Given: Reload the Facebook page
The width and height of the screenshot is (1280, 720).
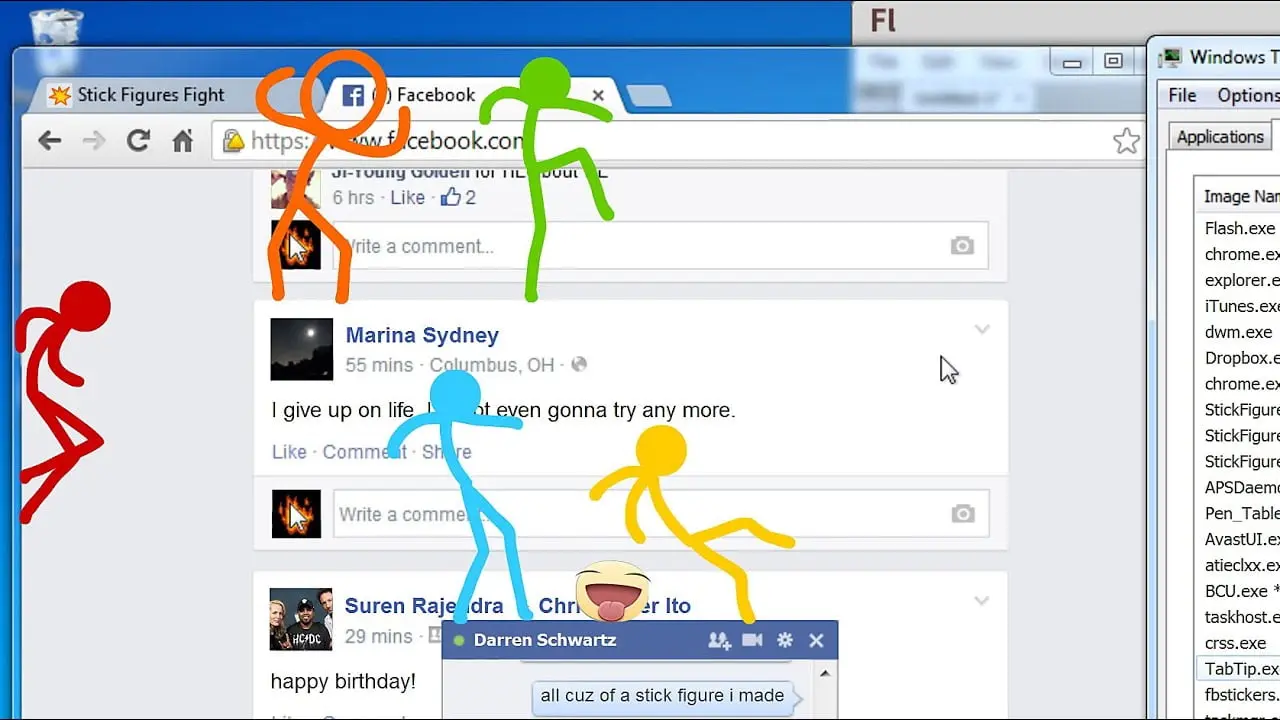Looking at the screenshot, I should pyautogui.click(x=138, y=141).
